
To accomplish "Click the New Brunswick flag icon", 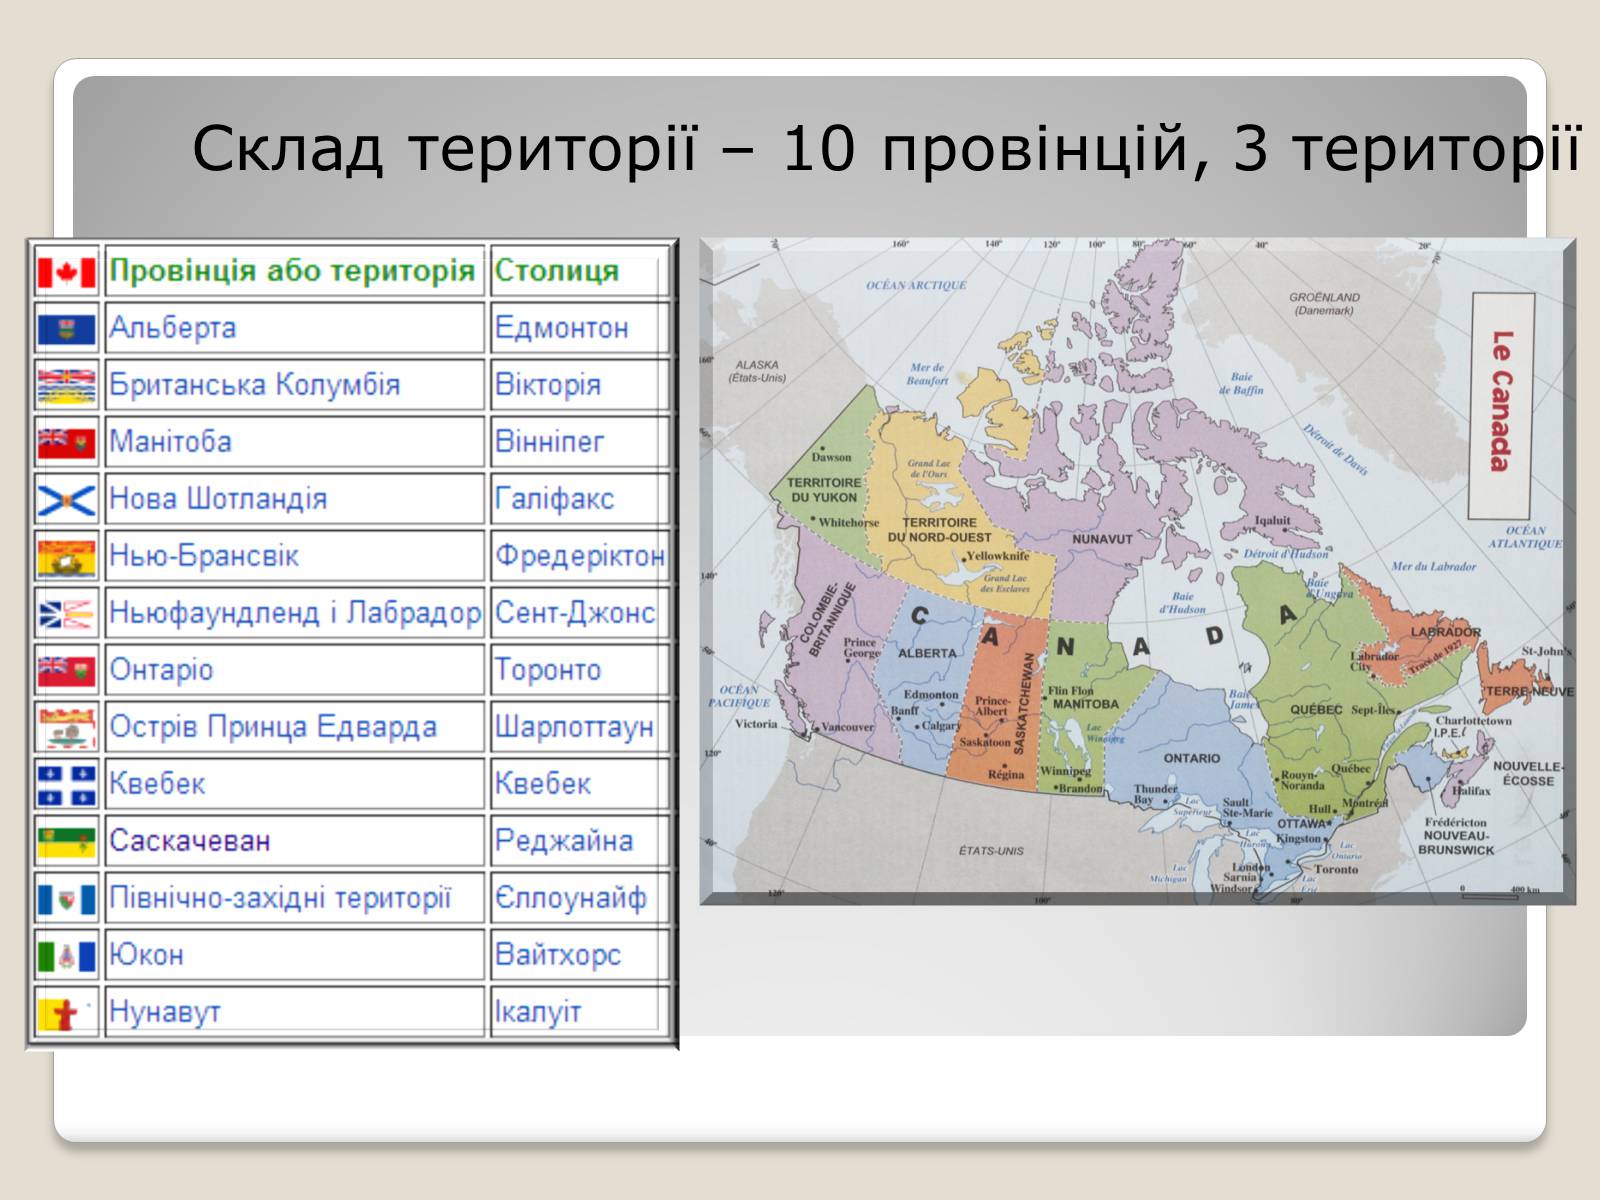I will [x=66, y=557].
